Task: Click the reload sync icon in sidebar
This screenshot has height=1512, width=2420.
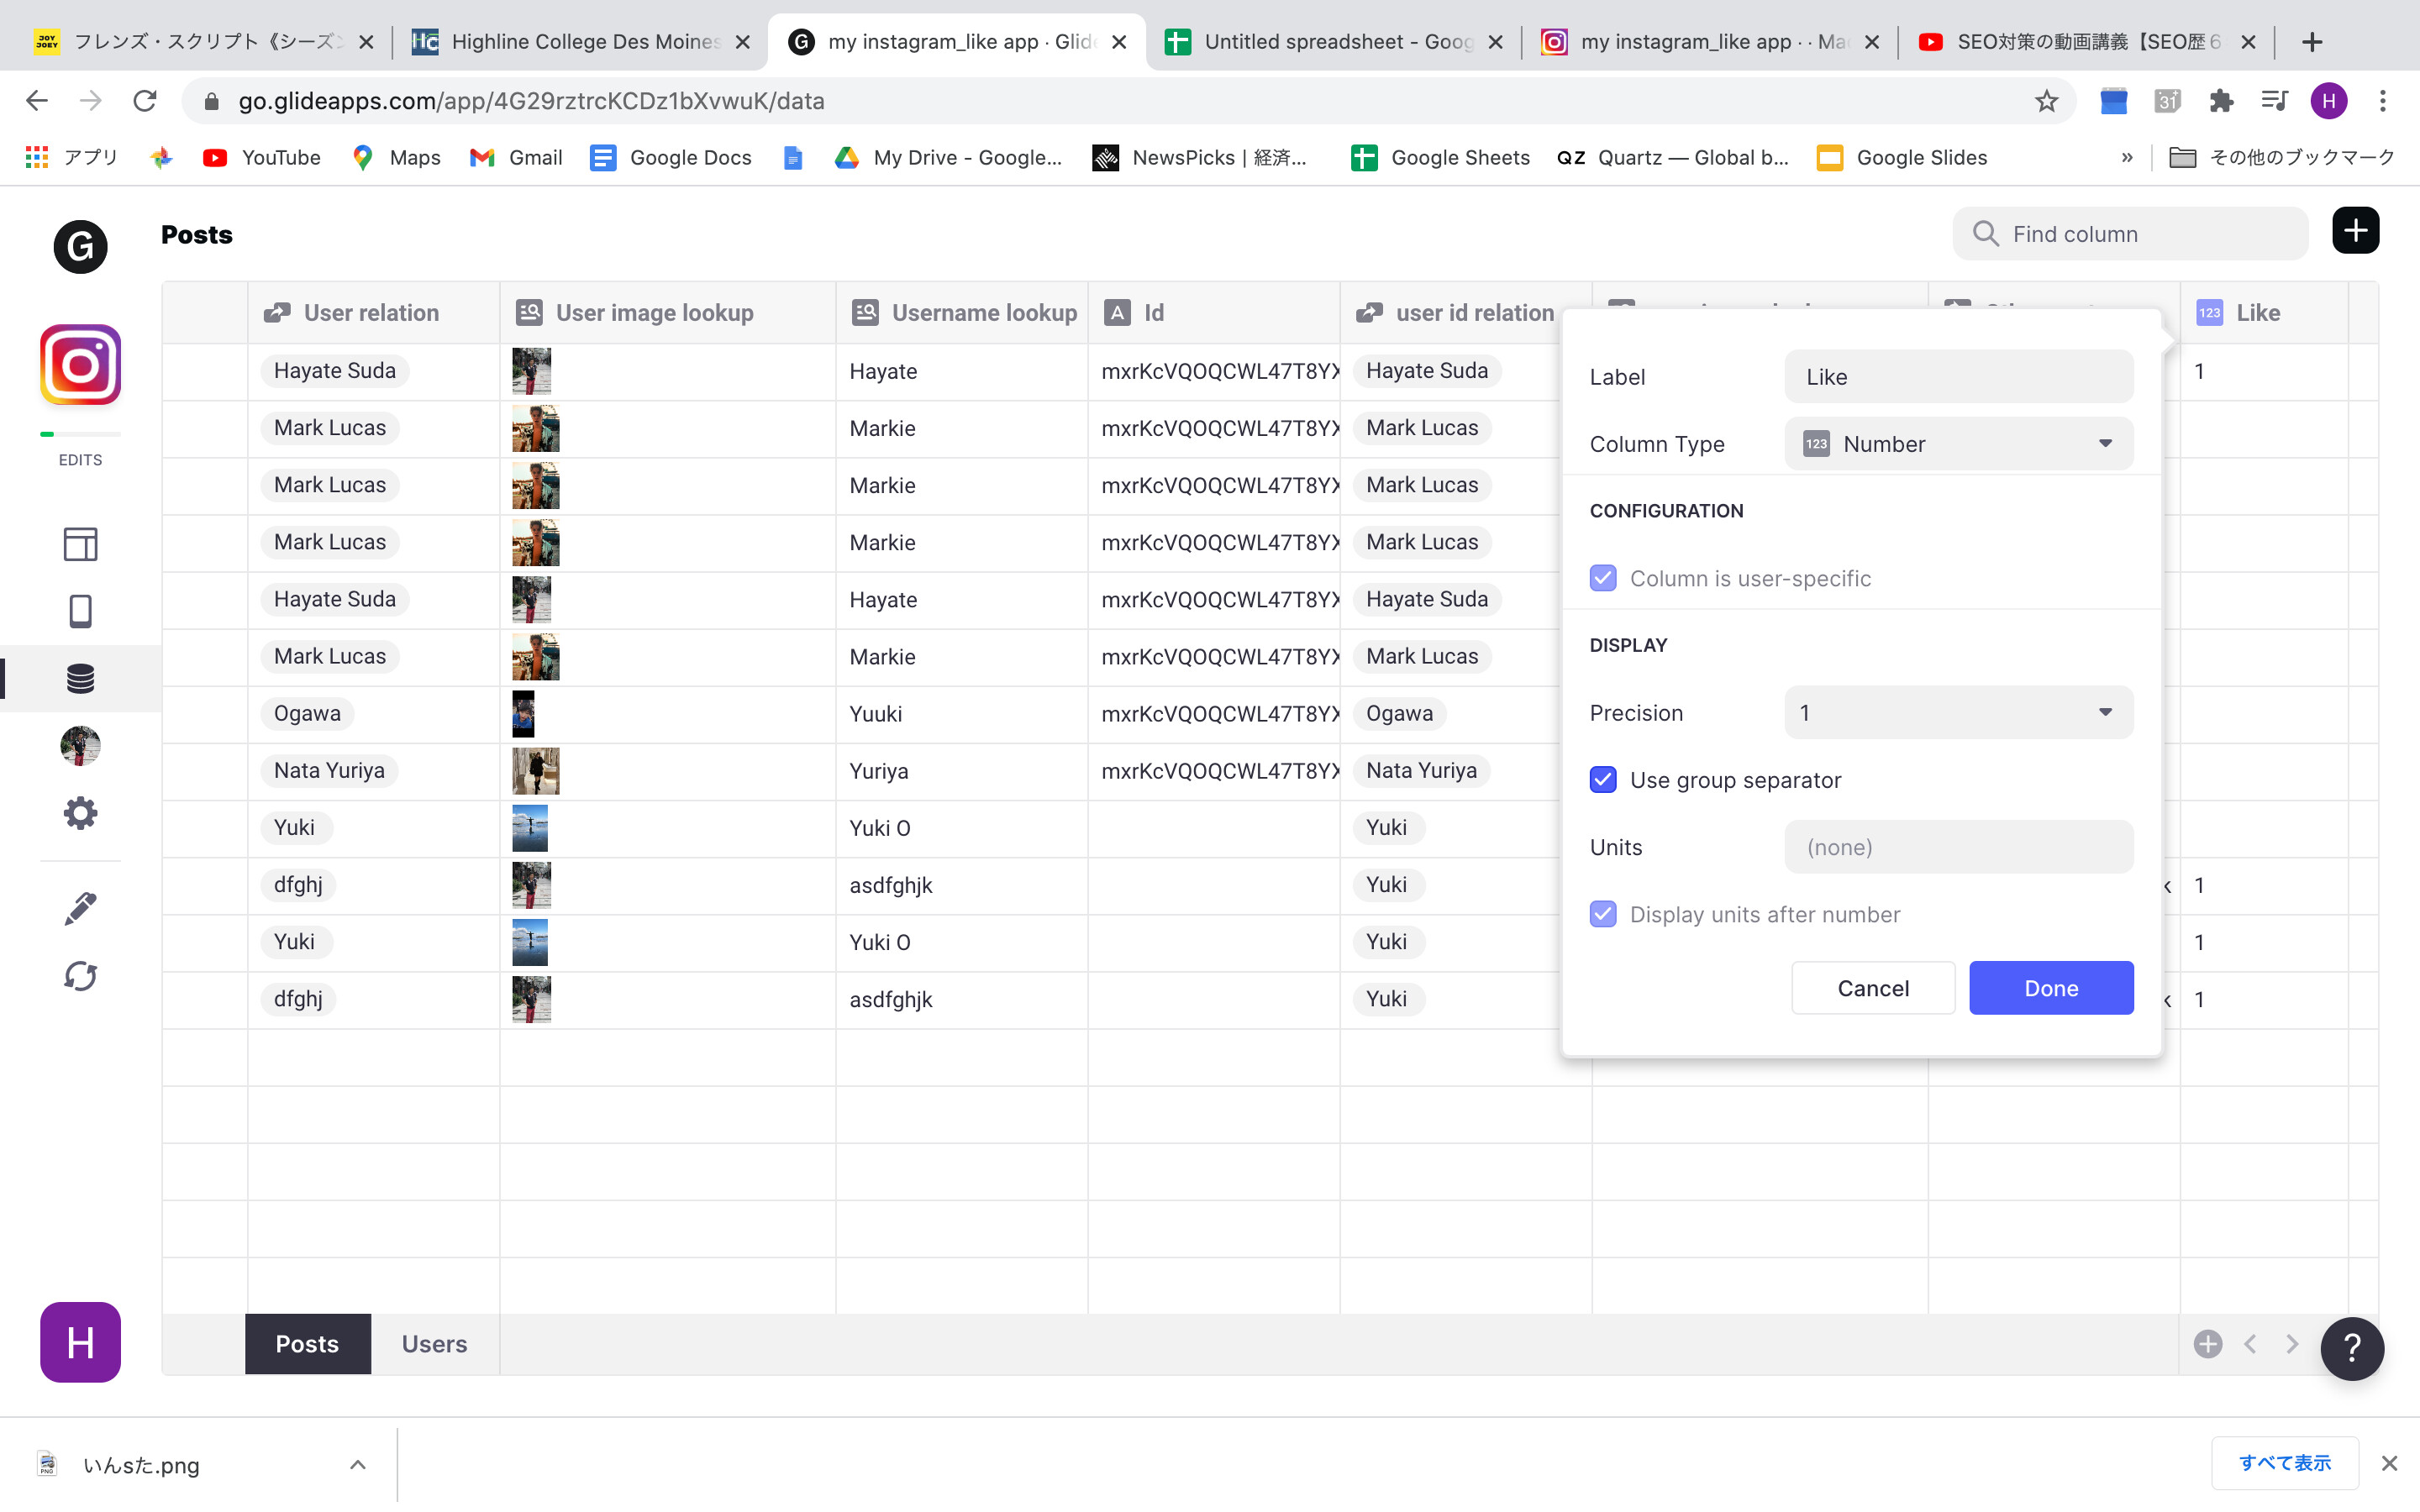Action: pos(80,976)
